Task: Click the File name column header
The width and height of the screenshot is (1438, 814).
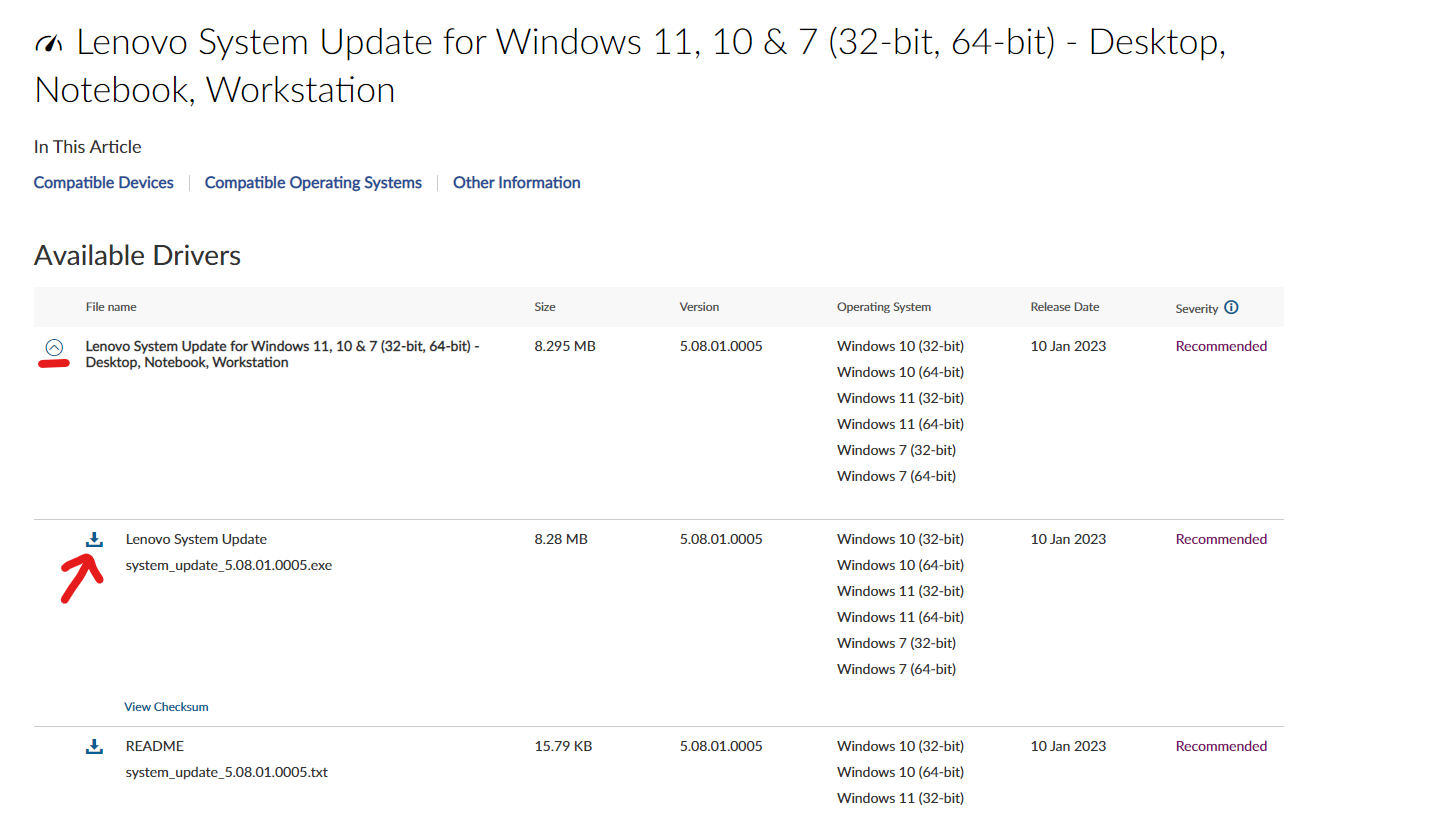Action: coord(111,307)
